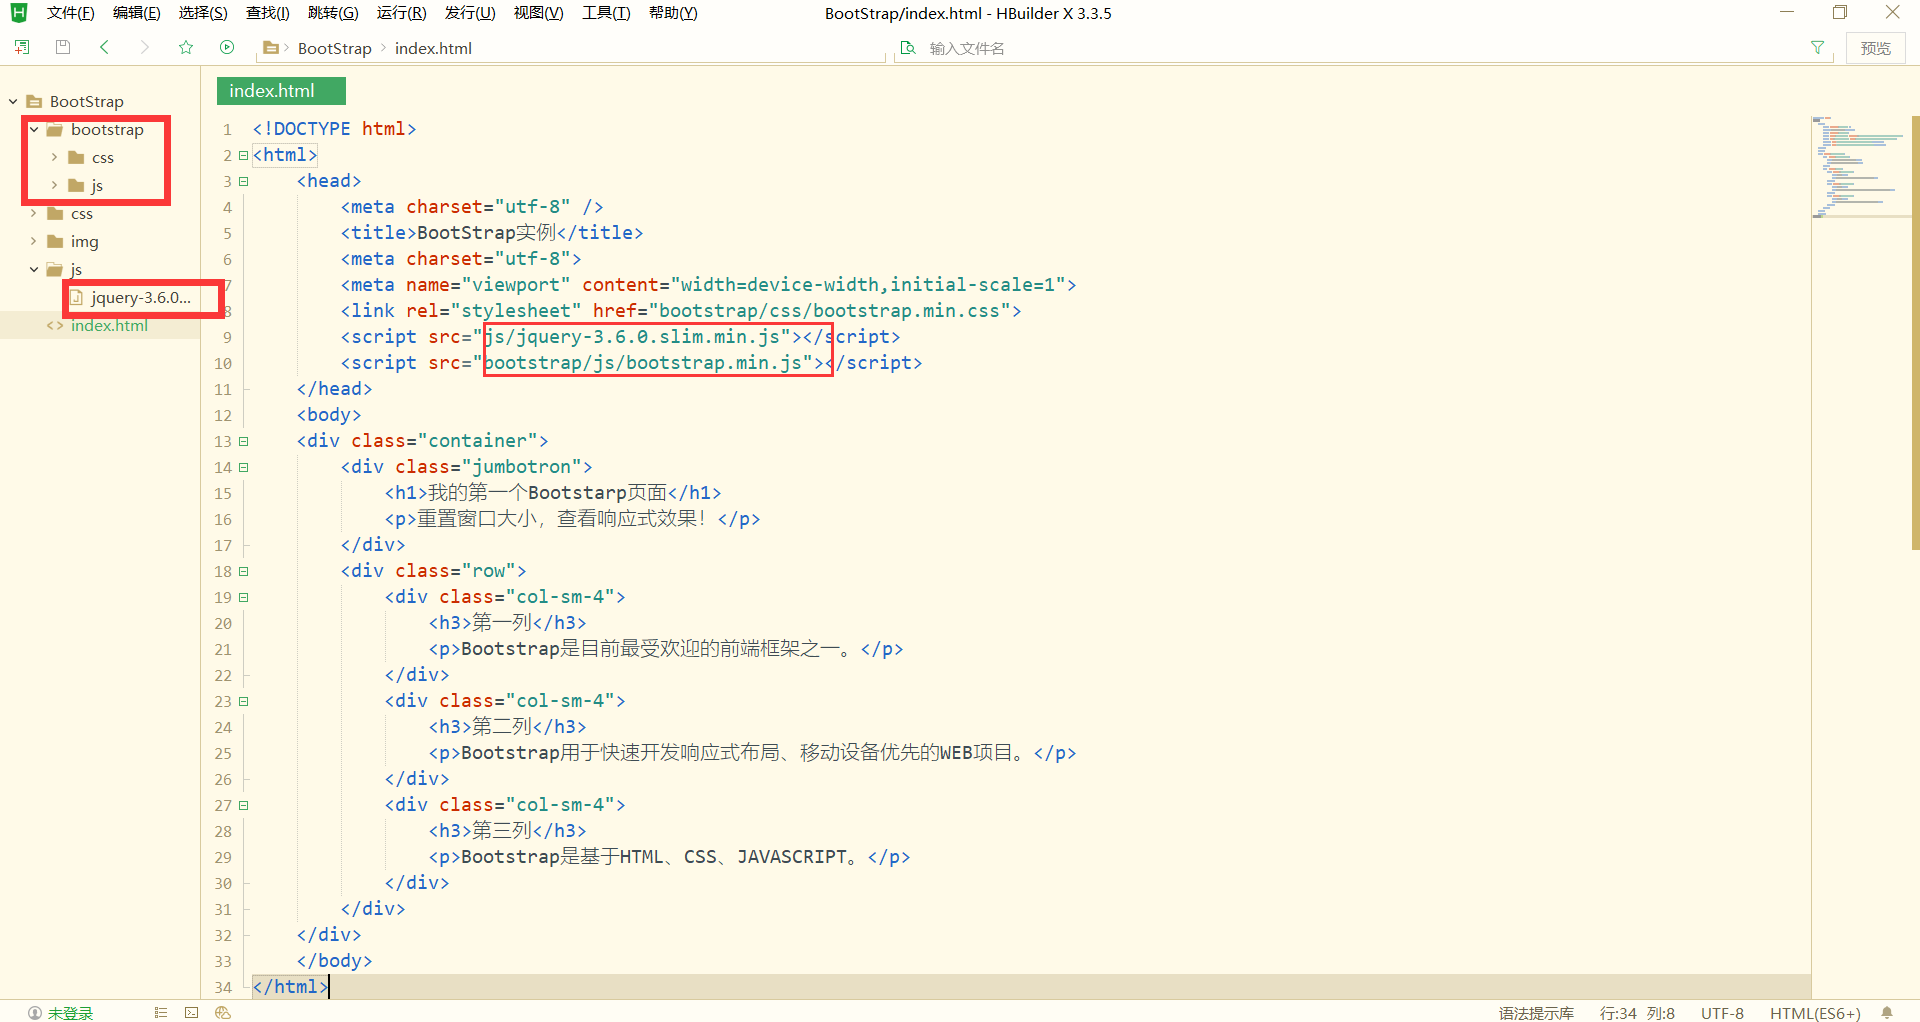This screenshot has height=1022, width=1920.
Task: Click the new file toolbar icon
Action: [22, 47]
